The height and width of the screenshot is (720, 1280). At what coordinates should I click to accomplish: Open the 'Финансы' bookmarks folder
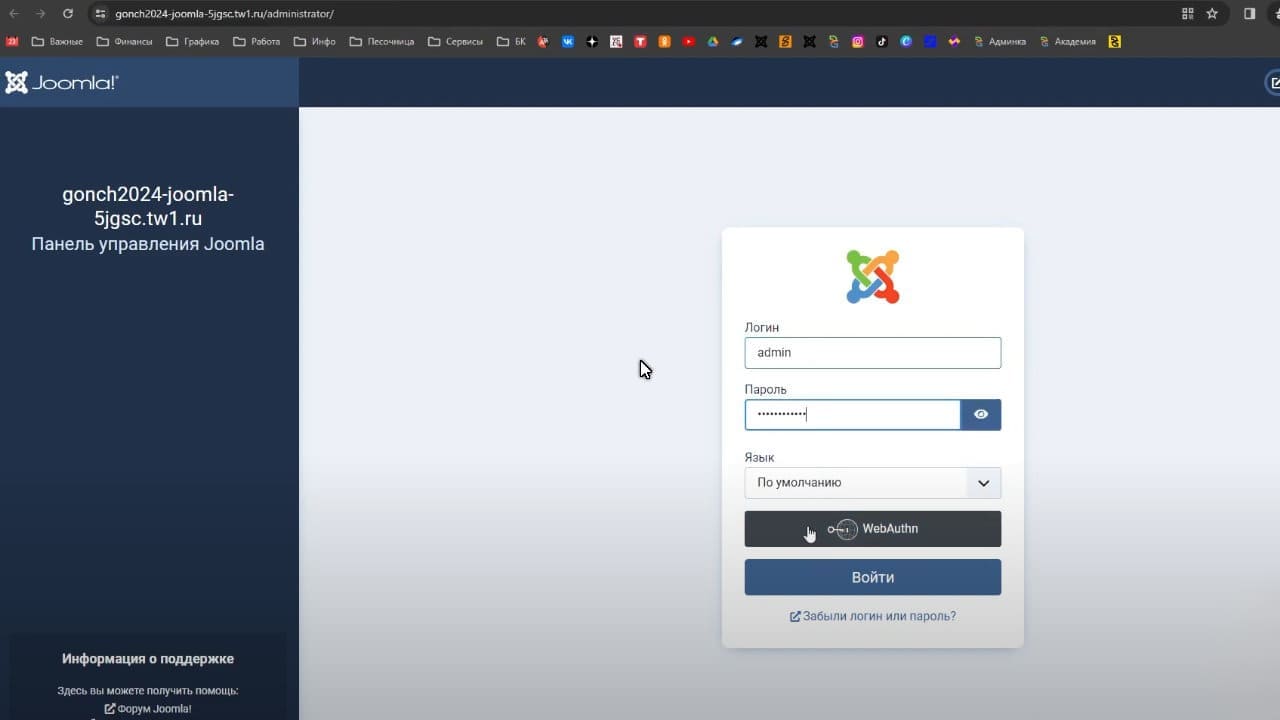[125, 42]
